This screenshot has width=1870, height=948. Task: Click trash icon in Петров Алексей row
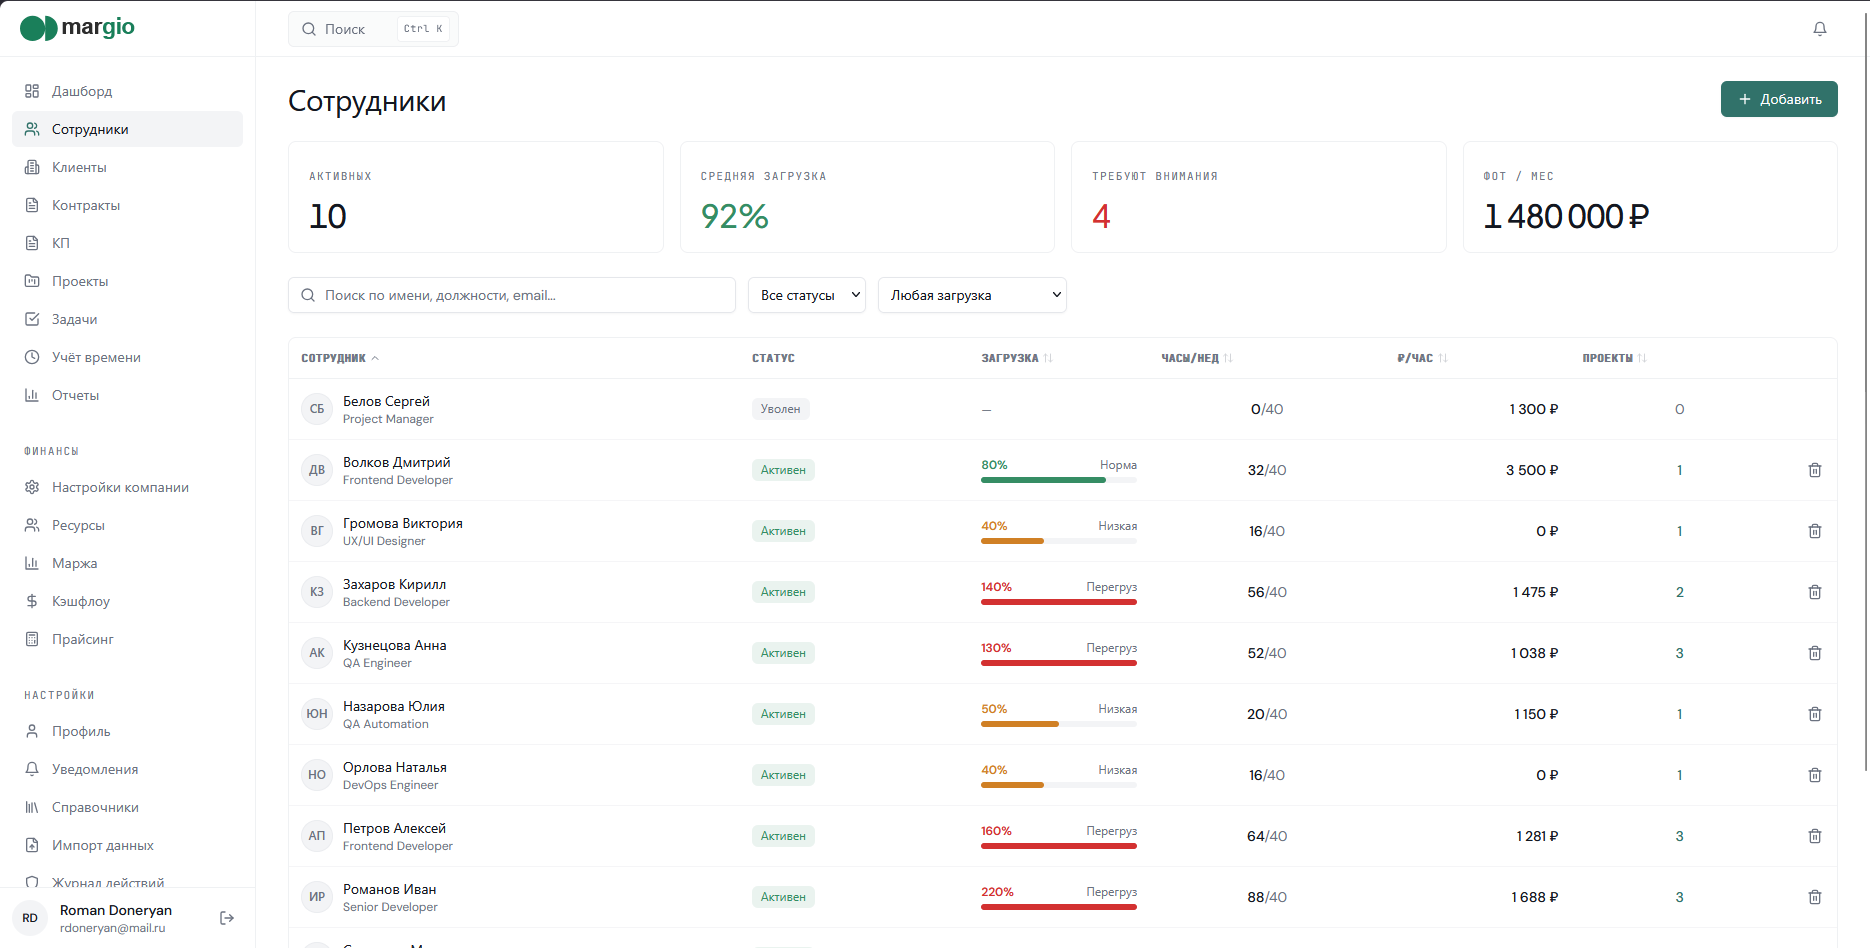pos(1815,836)
